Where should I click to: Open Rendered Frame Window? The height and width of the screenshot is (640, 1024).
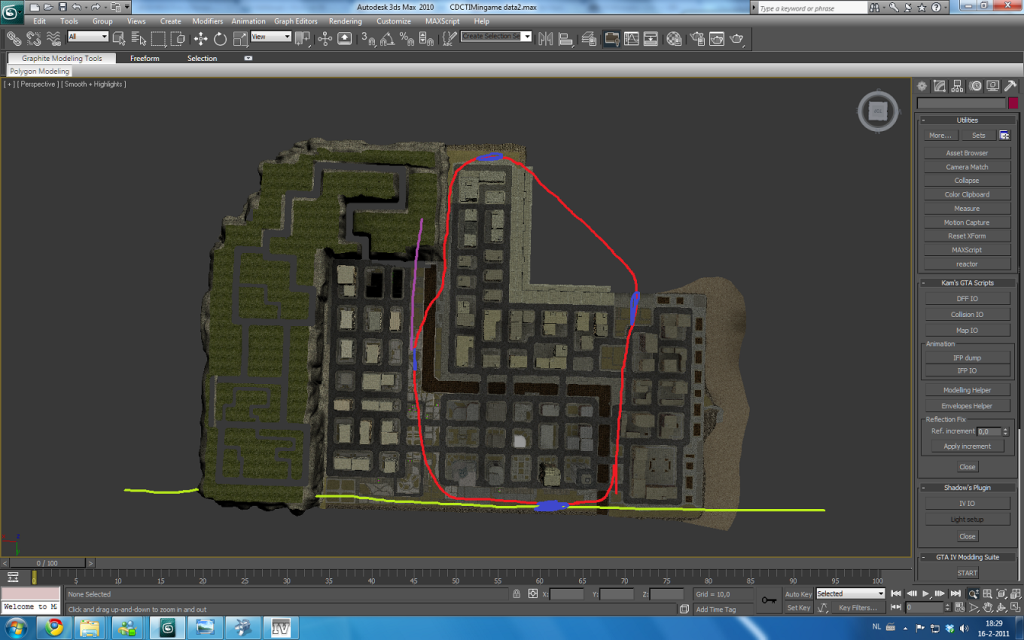(717, 39)
